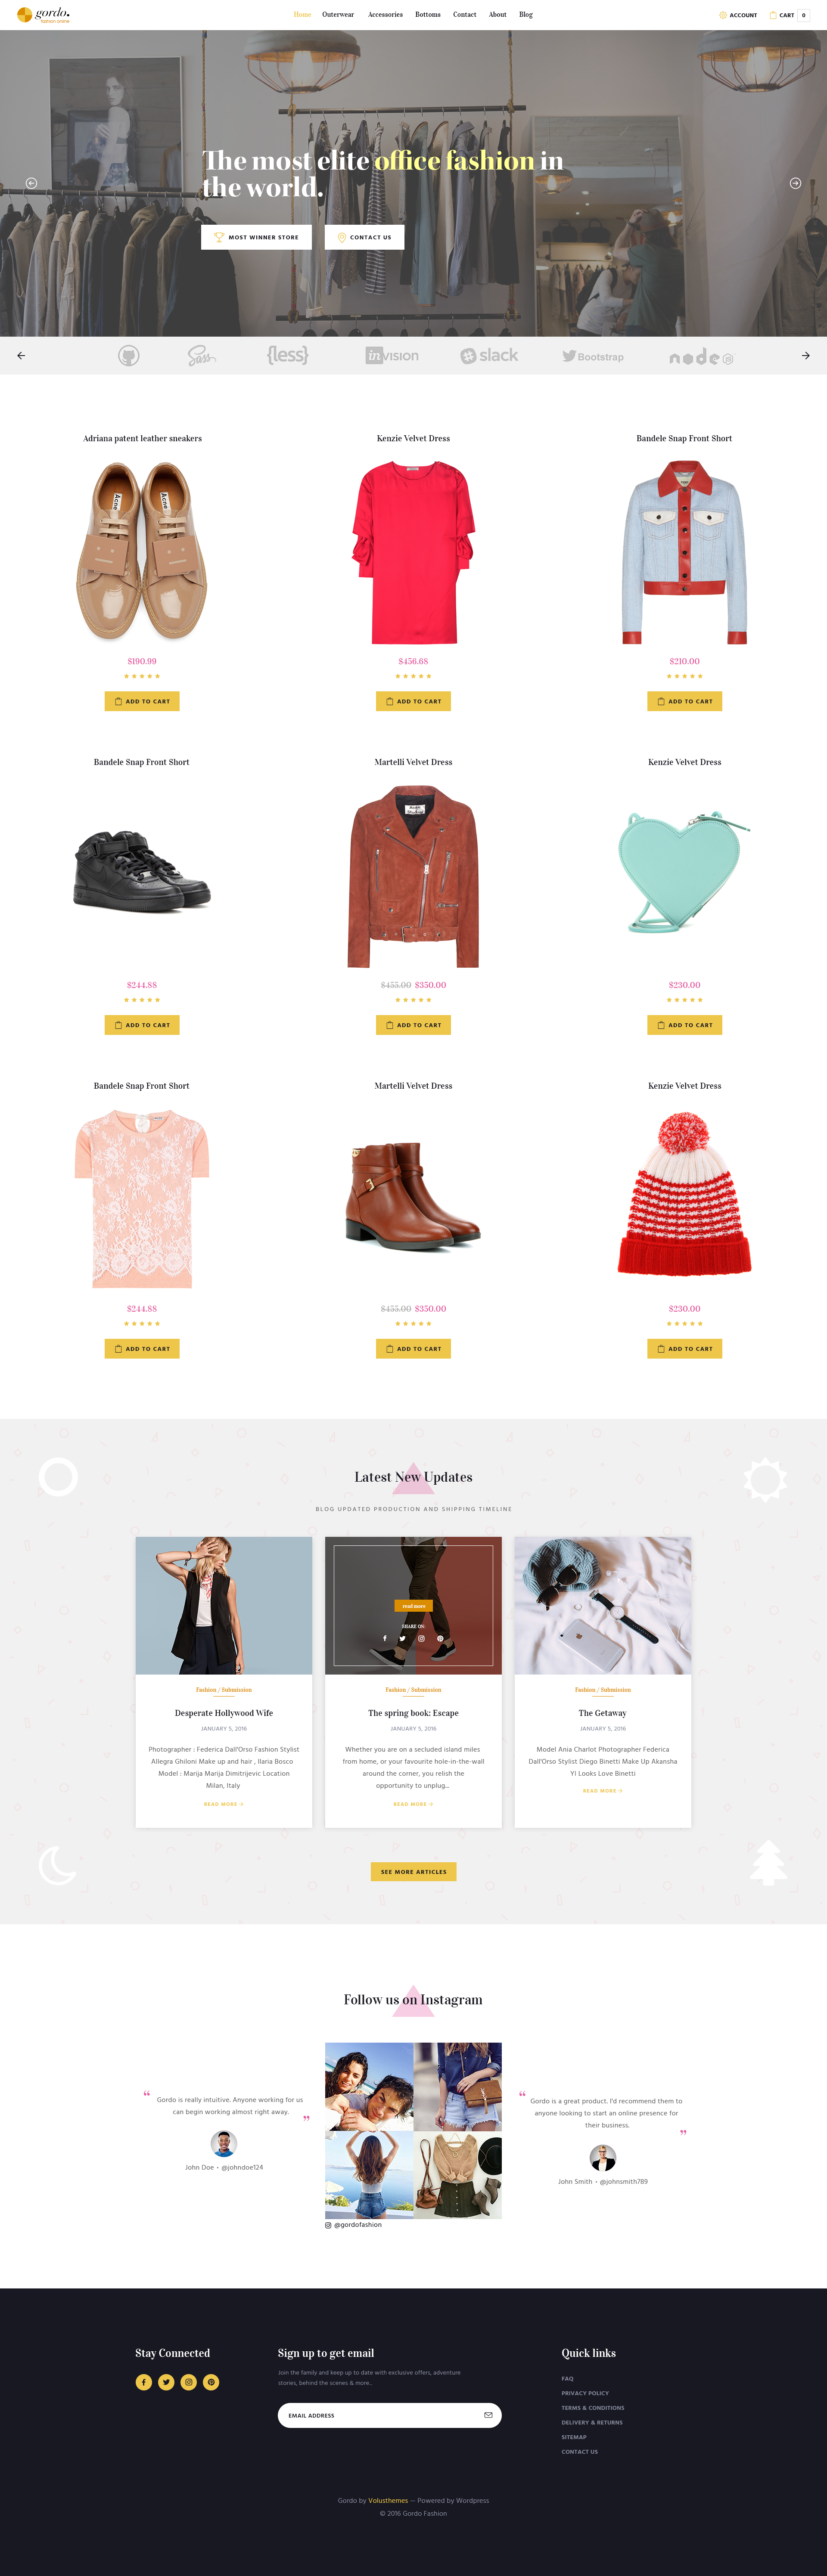Click See More Articles button

413,1871
